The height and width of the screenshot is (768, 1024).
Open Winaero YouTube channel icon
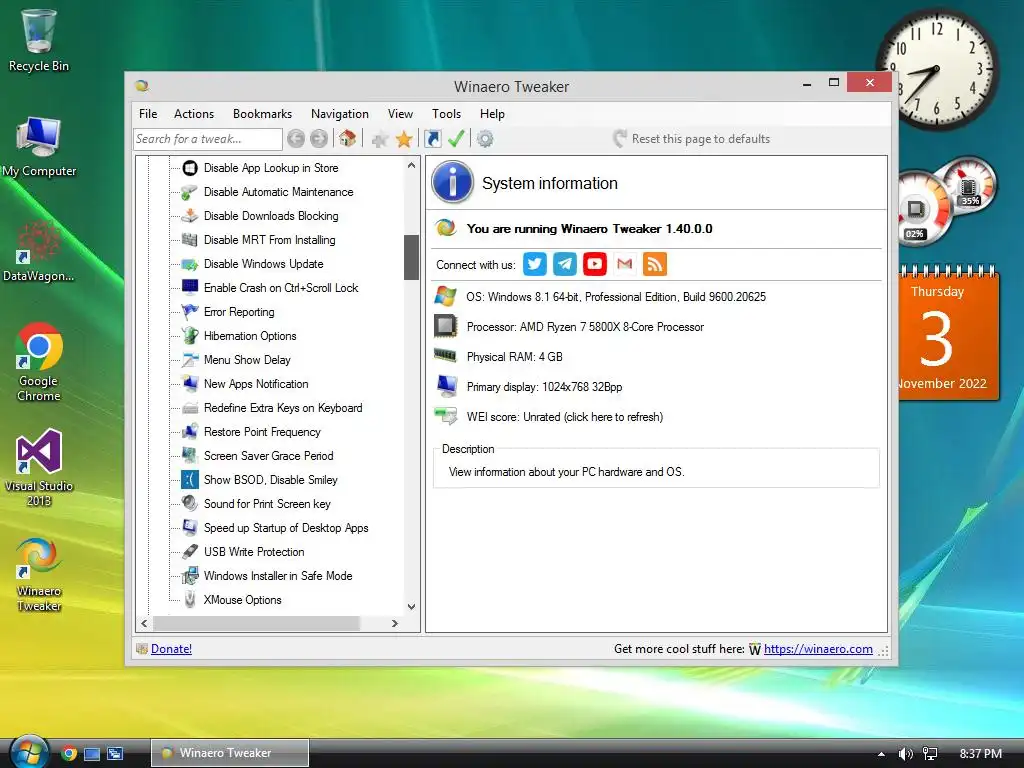[595, 264]
